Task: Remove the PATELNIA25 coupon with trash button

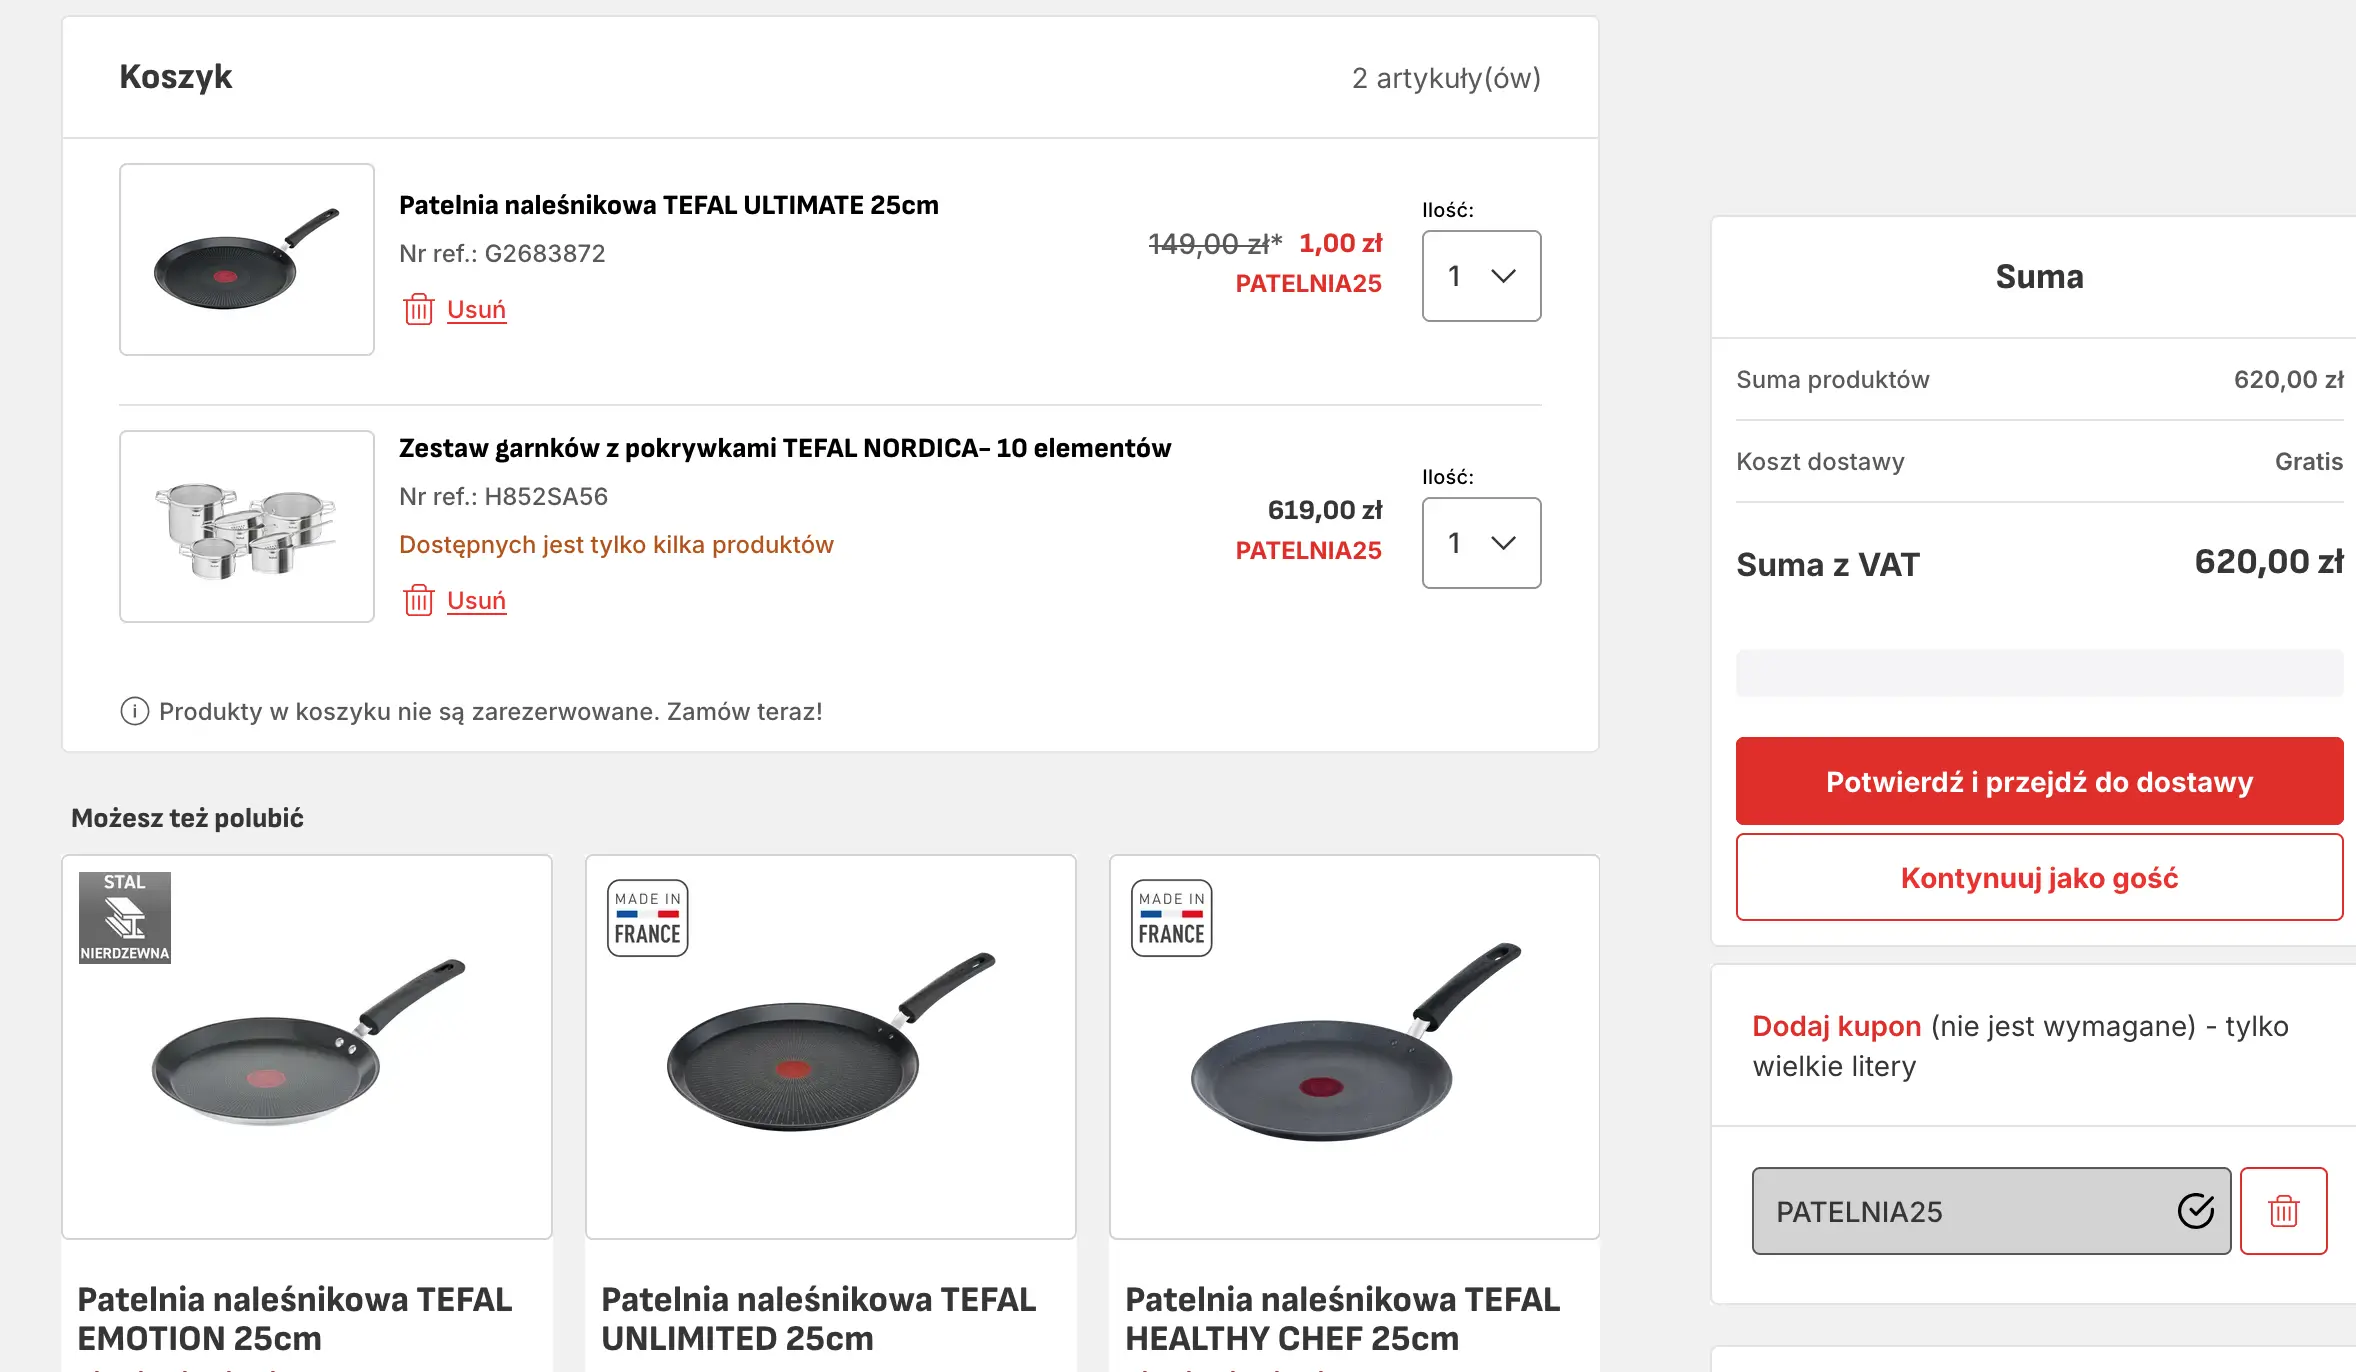Action: tap(2283, 1211)
